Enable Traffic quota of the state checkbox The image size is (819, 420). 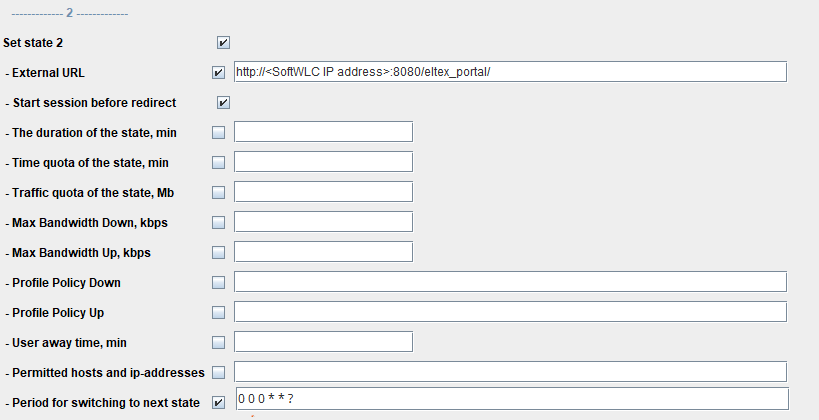219,193
